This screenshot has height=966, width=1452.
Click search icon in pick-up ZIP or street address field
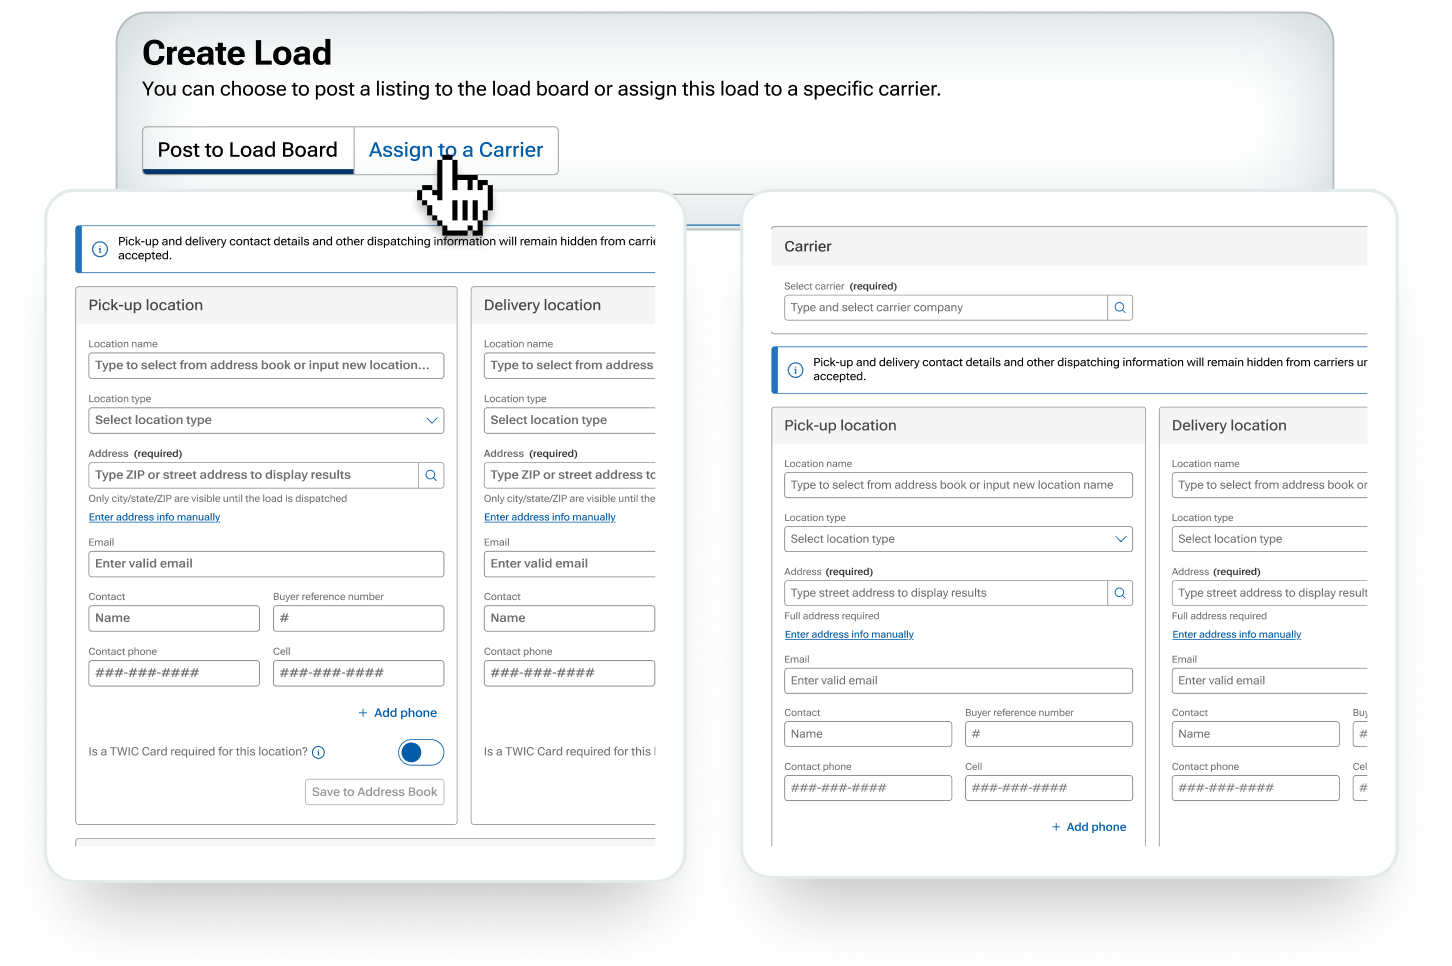point(431,476)
